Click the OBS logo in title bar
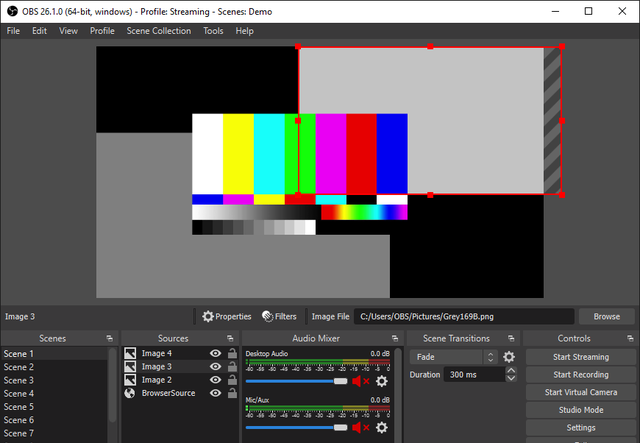This screenshot has width=640, height=443. click(x=13, y=11)
